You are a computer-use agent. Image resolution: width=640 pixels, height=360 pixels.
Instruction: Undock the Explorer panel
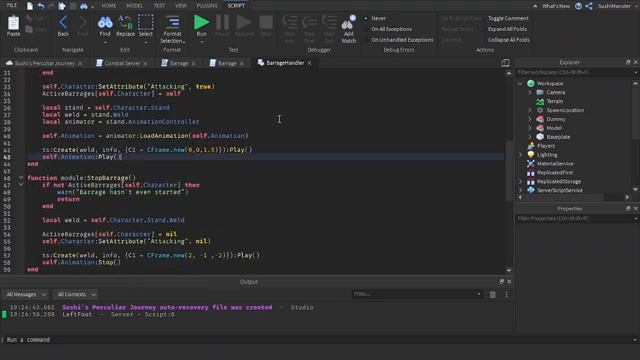(x=628, y=62)
